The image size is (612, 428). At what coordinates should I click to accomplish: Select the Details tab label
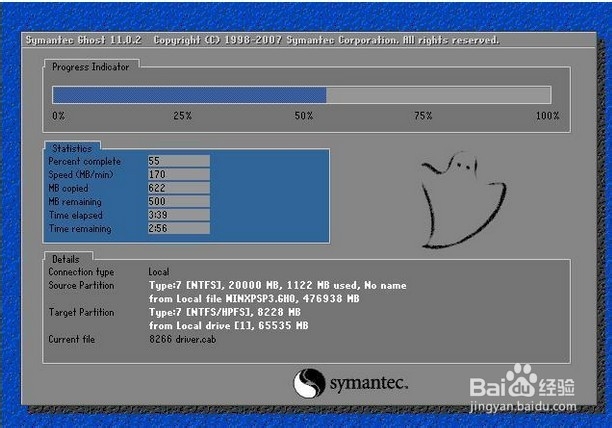click(x=66, y=259)
